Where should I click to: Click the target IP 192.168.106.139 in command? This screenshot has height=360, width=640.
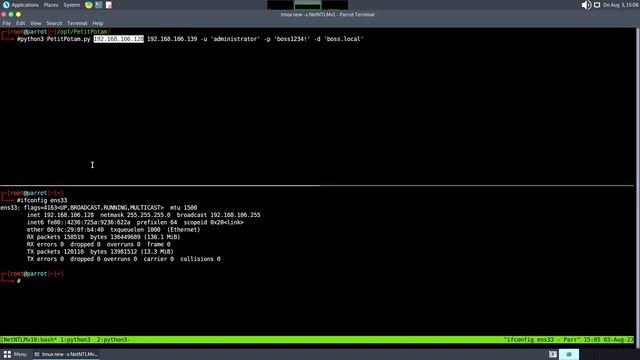tap(172, 39)
